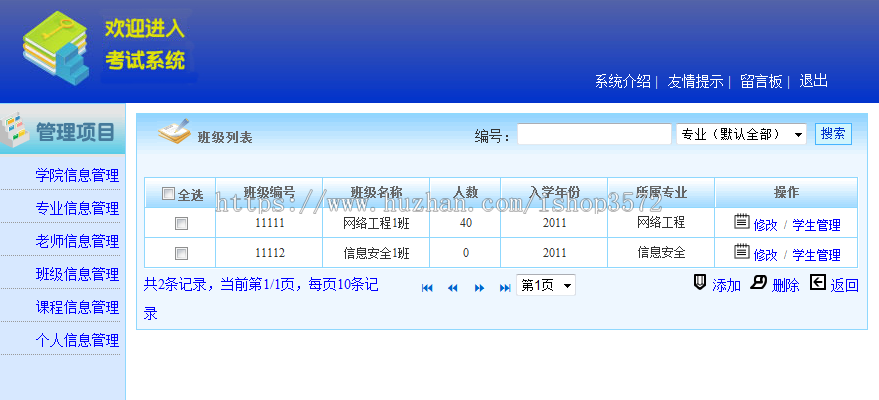Viewport: 879px width, 400px height.
Task: Click the 返回 link
Action: (x=844, y=285)
